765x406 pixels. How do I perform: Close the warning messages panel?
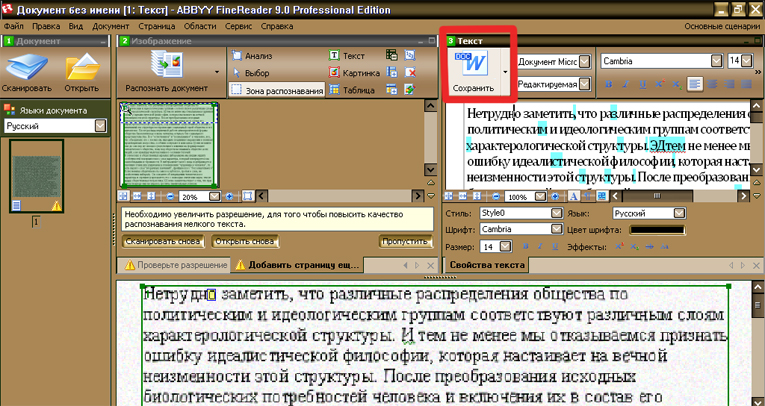[x=430, y=265]
